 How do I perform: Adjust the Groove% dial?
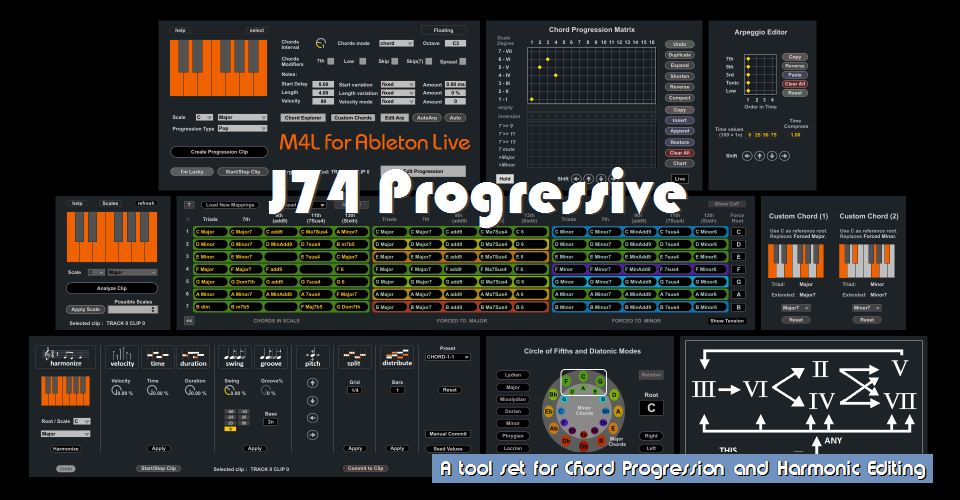[266, 390]
